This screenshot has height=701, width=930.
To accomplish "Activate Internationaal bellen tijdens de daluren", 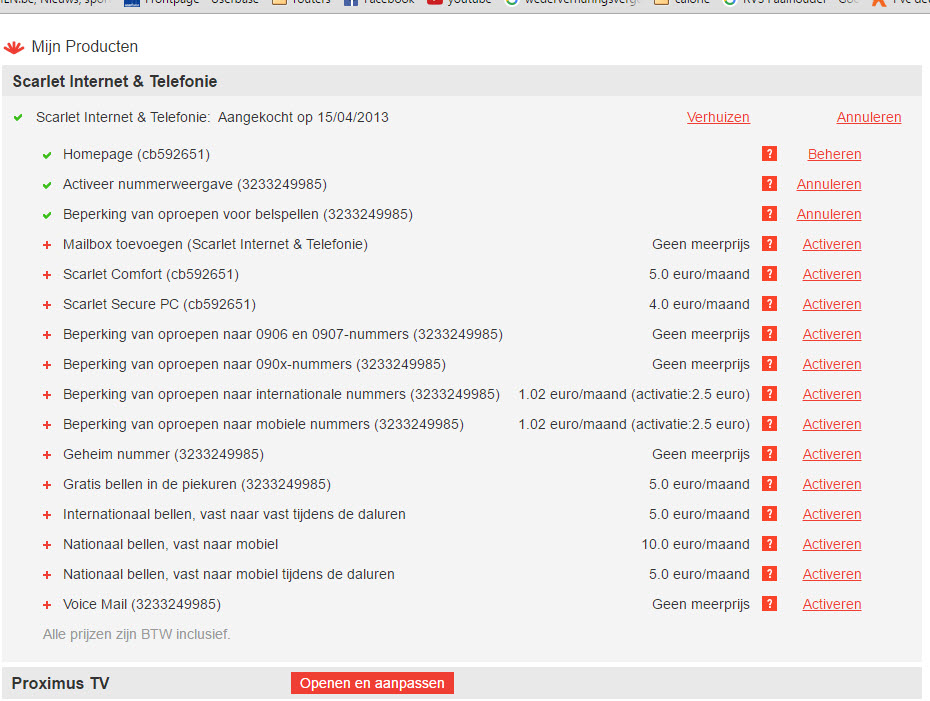I will pos(831,514).
